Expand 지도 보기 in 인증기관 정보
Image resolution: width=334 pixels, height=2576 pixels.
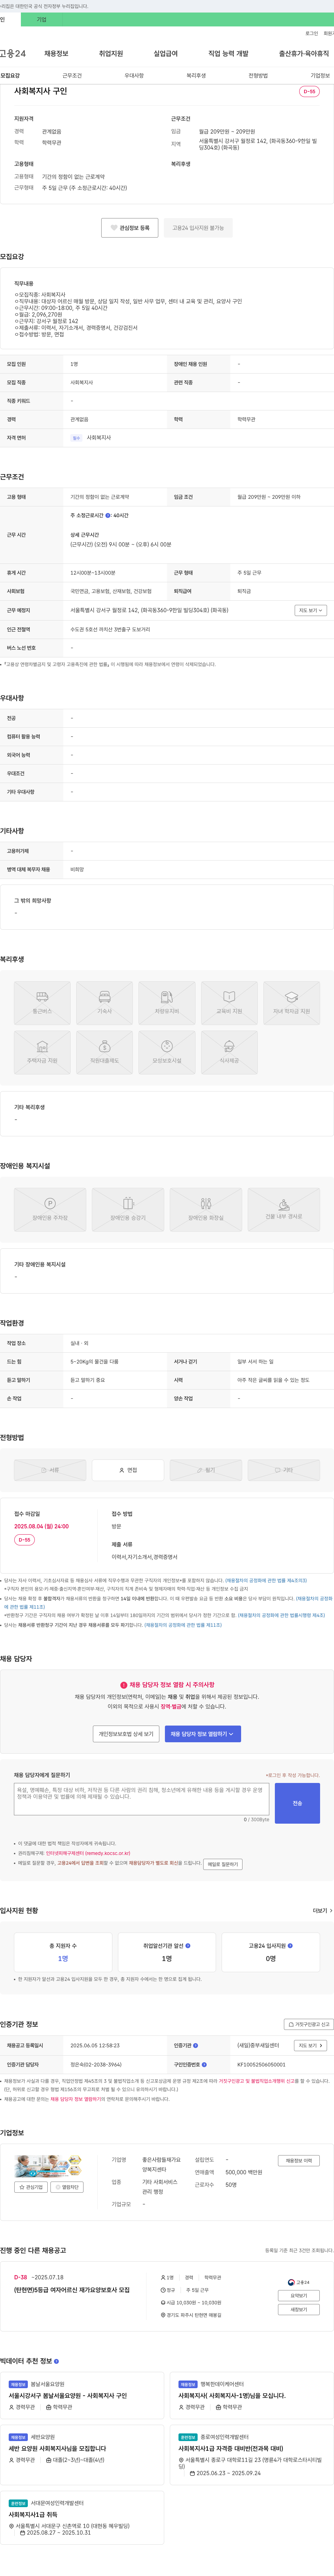[310, 2045]
